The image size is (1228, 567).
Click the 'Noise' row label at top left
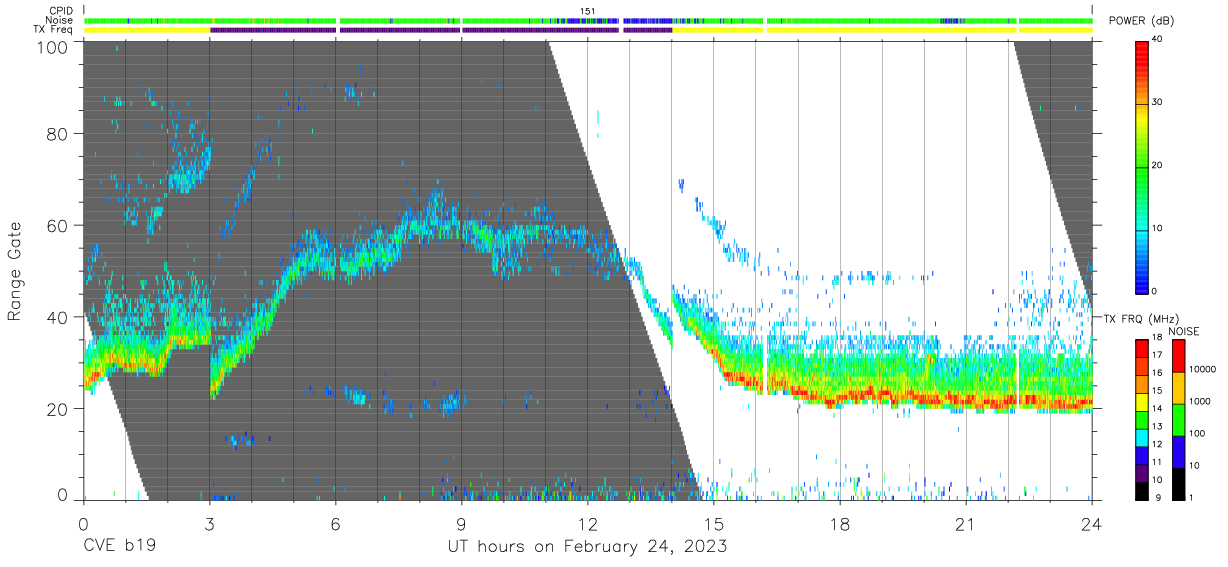[60, 21]
